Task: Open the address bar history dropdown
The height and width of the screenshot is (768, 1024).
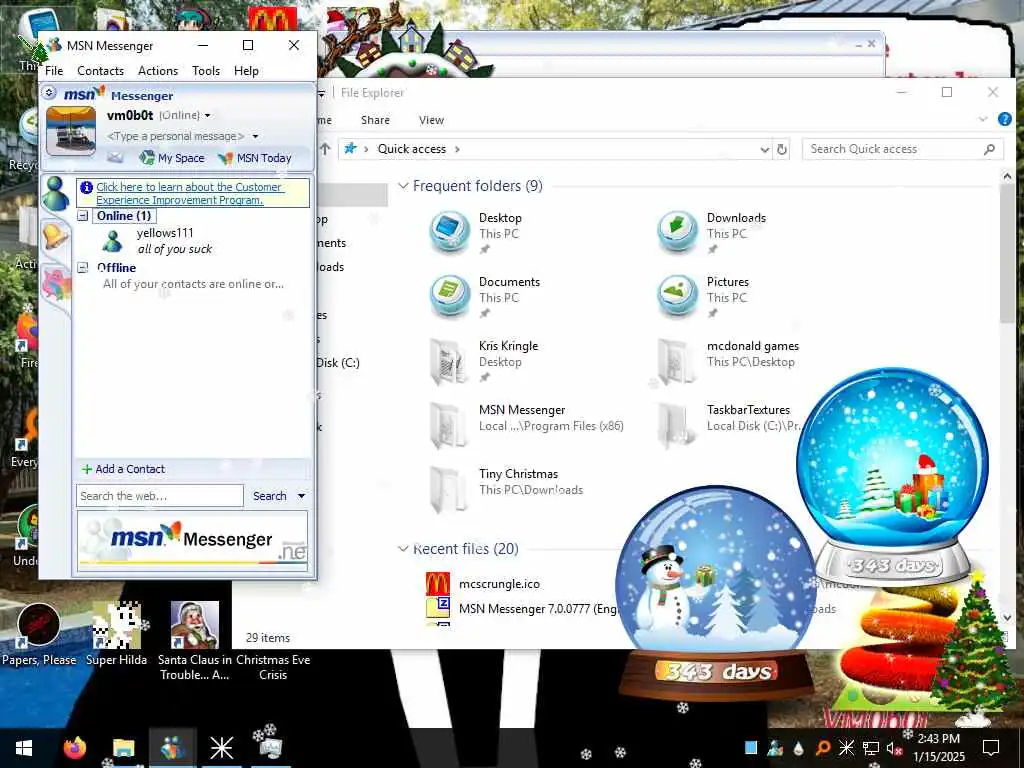Action: [764, 150]
